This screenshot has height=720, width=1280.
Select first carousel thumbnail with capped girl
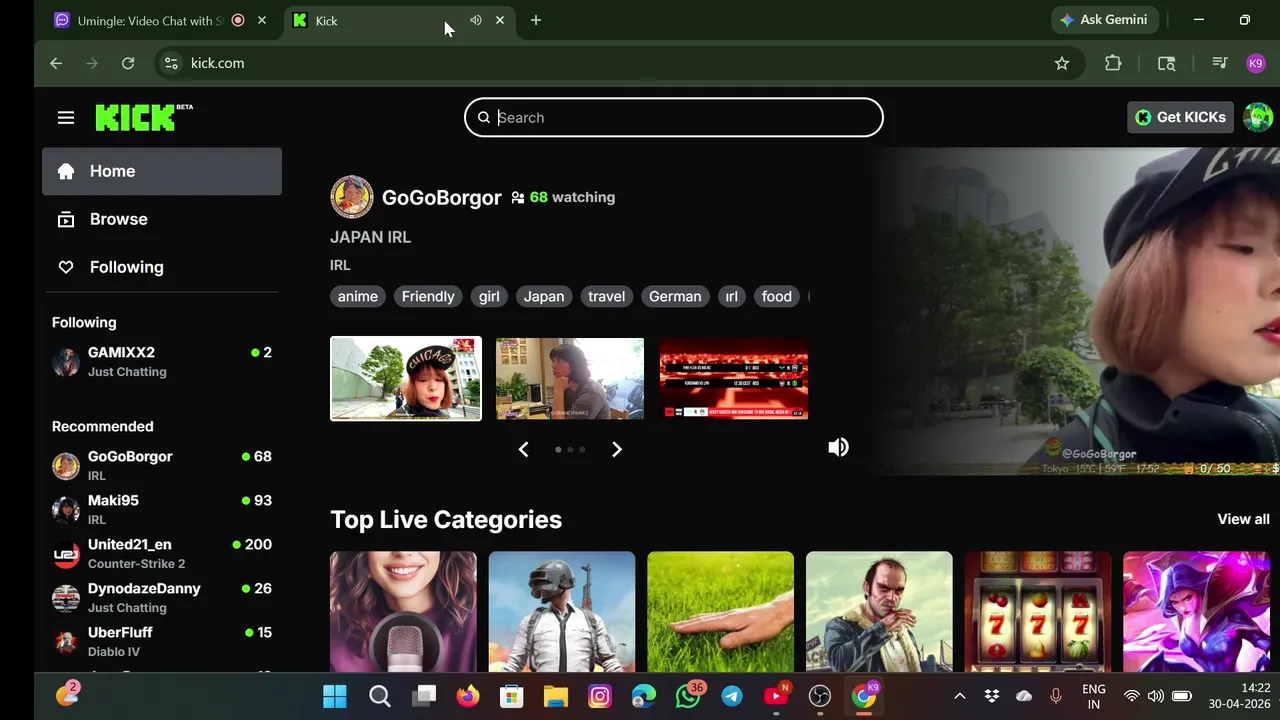(x=406, y=378)
